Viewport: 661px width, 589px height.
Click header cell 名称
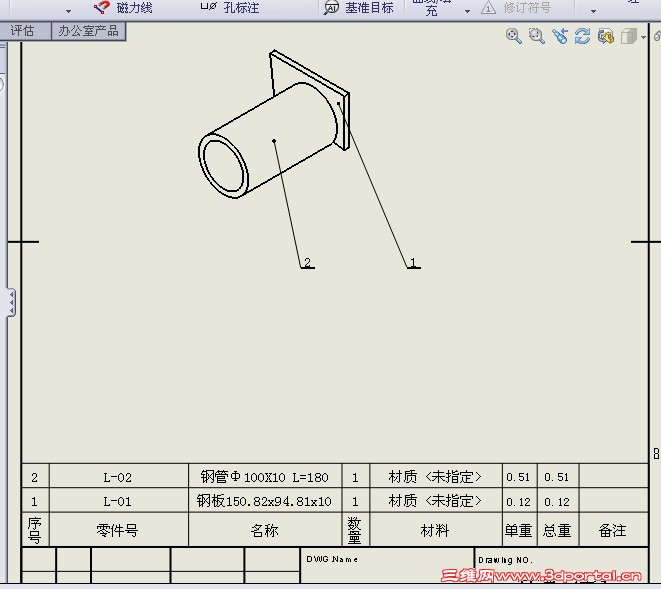(265, 530)
